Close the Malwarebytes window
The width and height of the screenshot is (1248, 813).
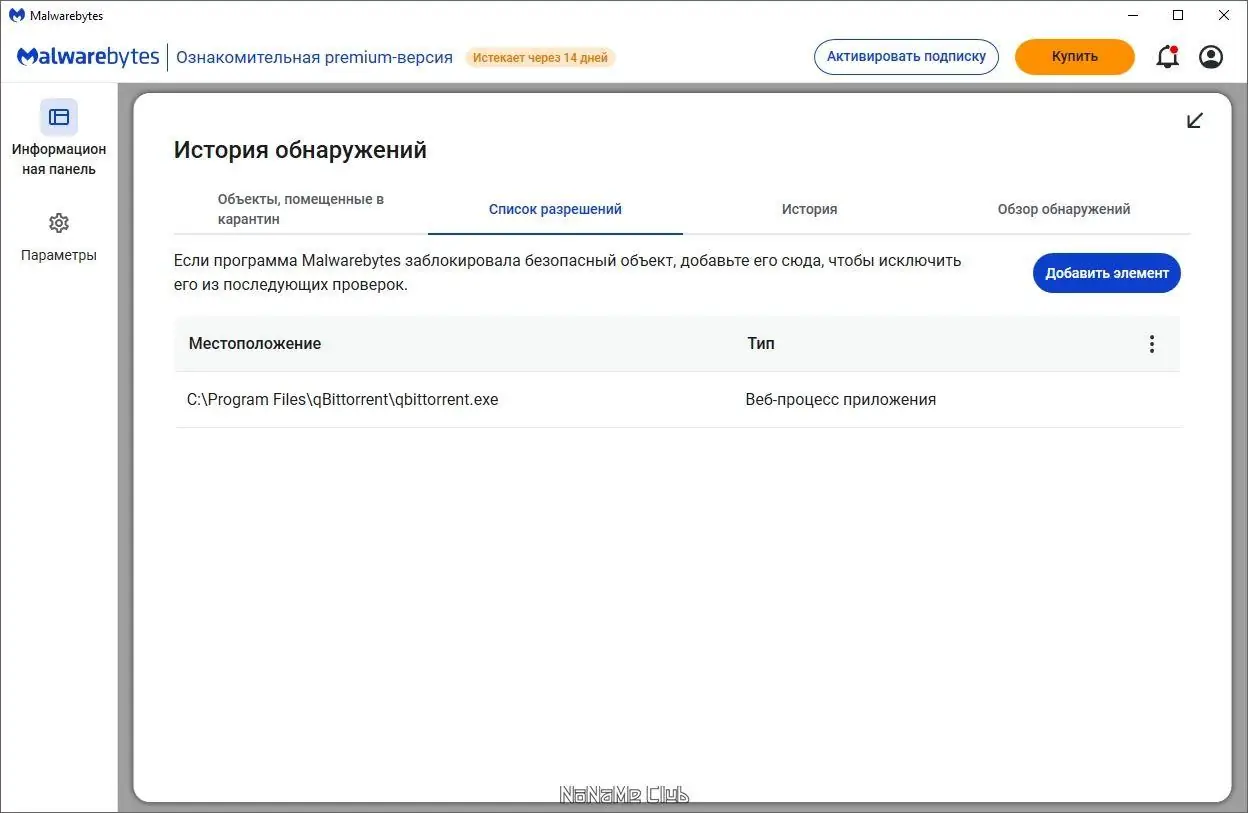[x=1224, y=15]
